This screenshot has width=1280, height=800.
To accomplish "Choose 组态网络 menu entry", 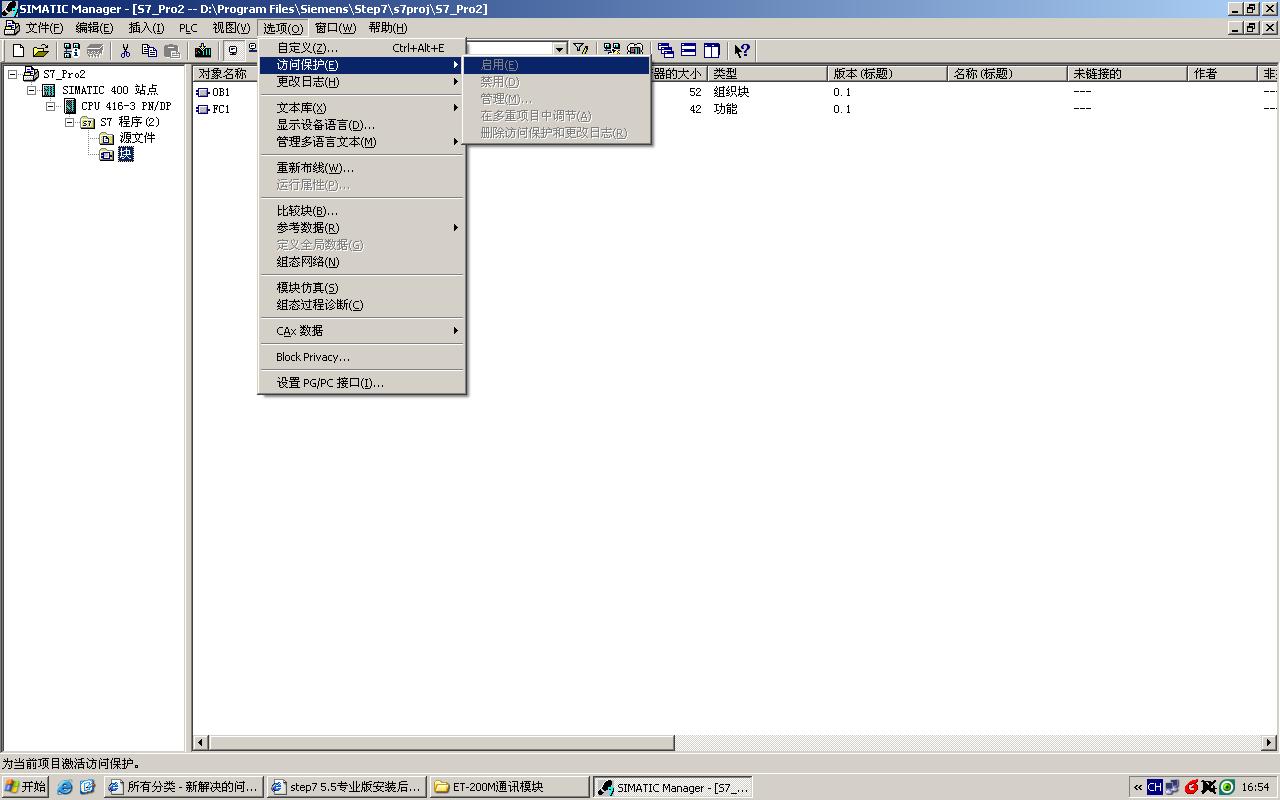I will tap(362, 262).
